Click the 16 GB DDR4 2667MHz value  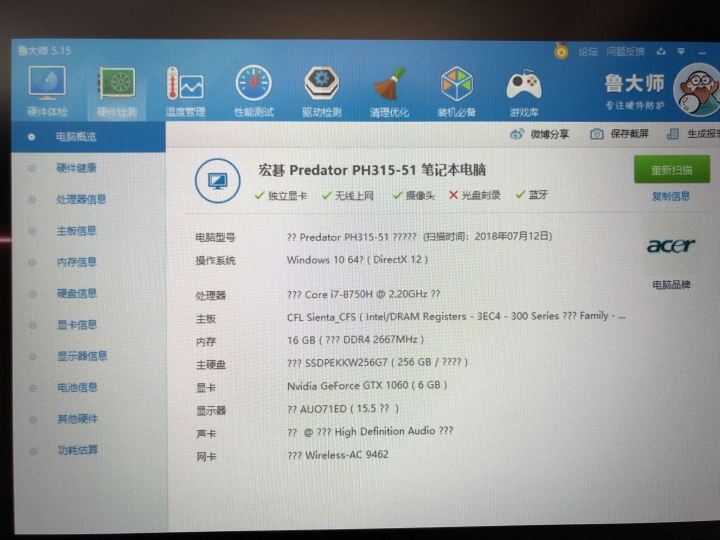tap(355, 340)
